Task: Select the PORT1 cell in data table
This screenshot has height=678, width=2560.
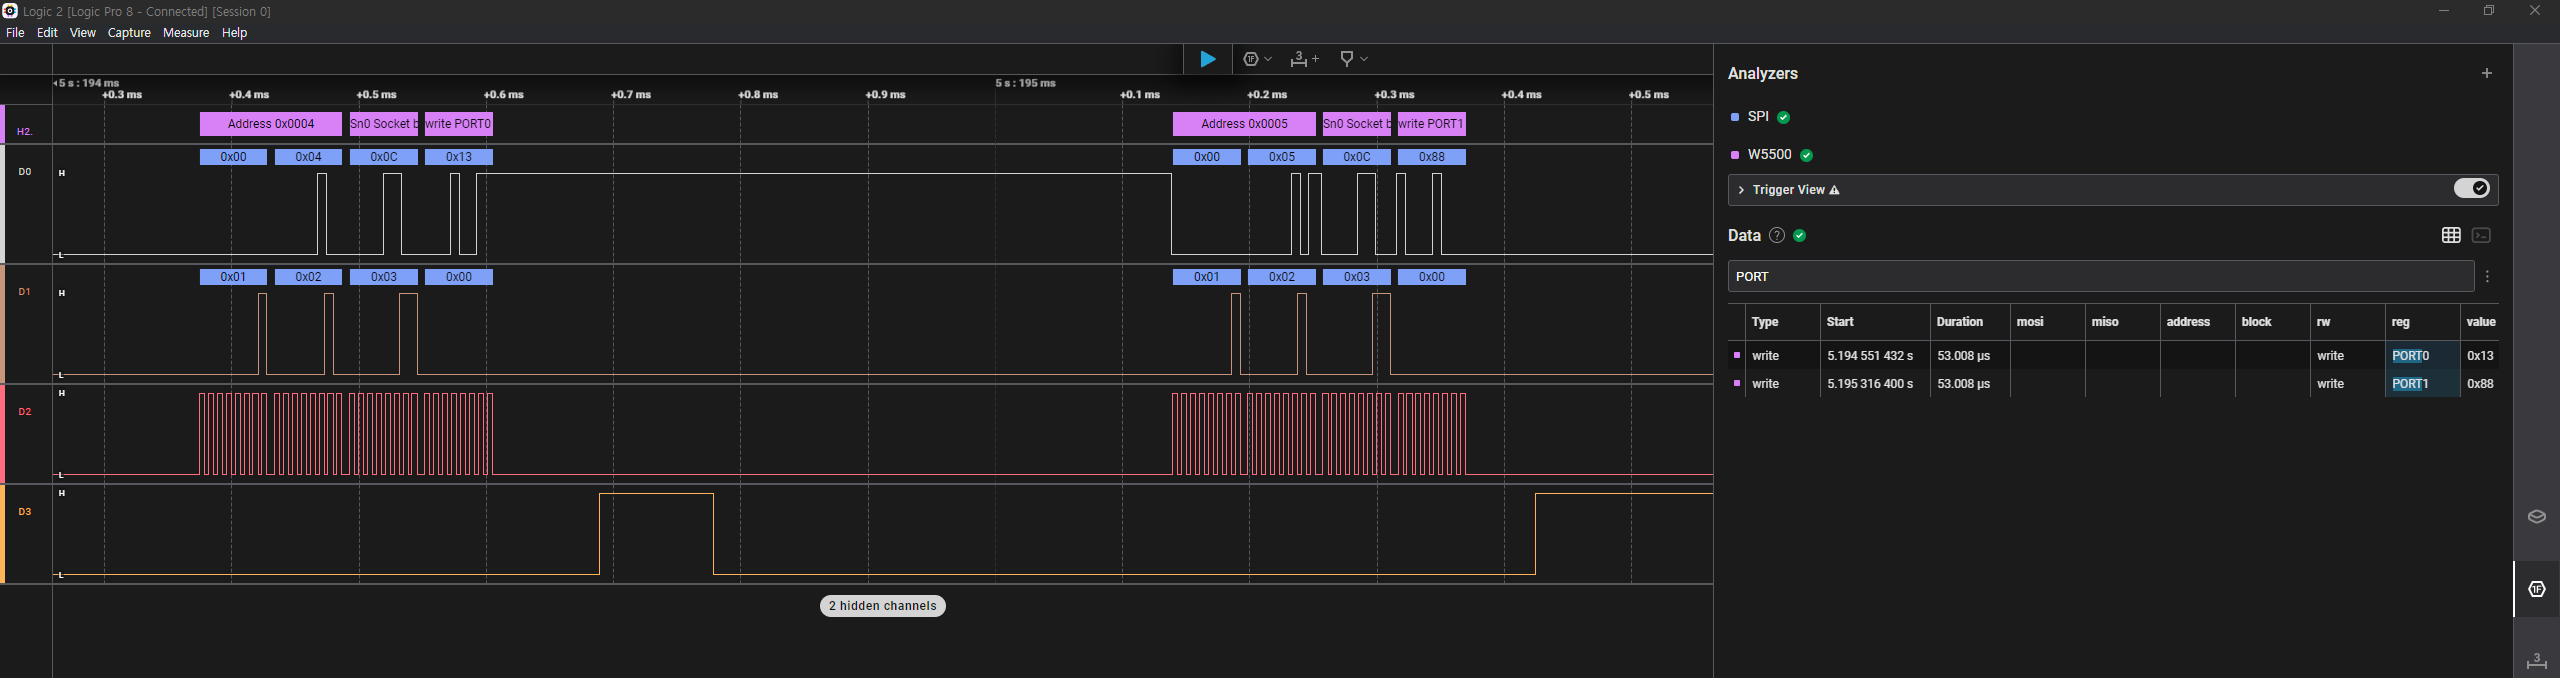Action: click(2422, 384)
